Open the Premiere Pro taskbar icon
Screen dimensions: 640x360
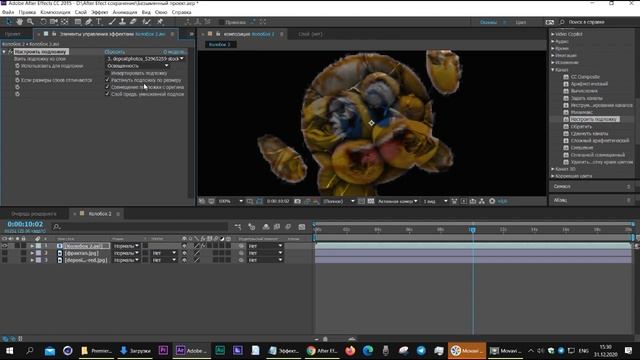[x=163, y=351]
